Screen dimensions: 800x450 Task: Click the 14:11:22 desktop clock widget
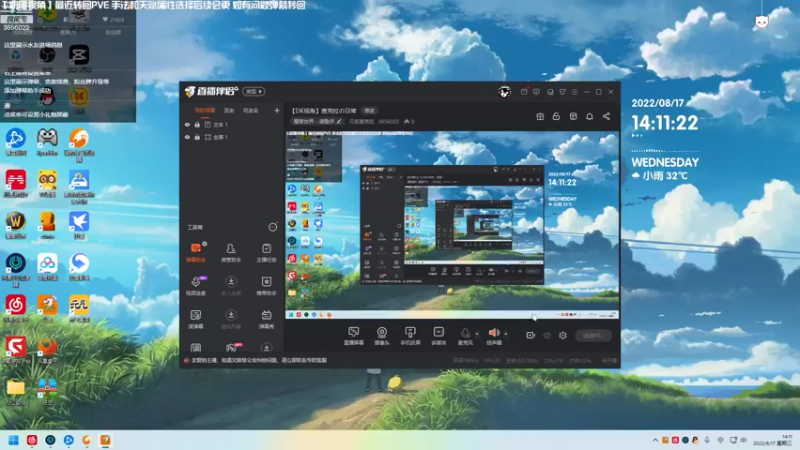[665, 123]
